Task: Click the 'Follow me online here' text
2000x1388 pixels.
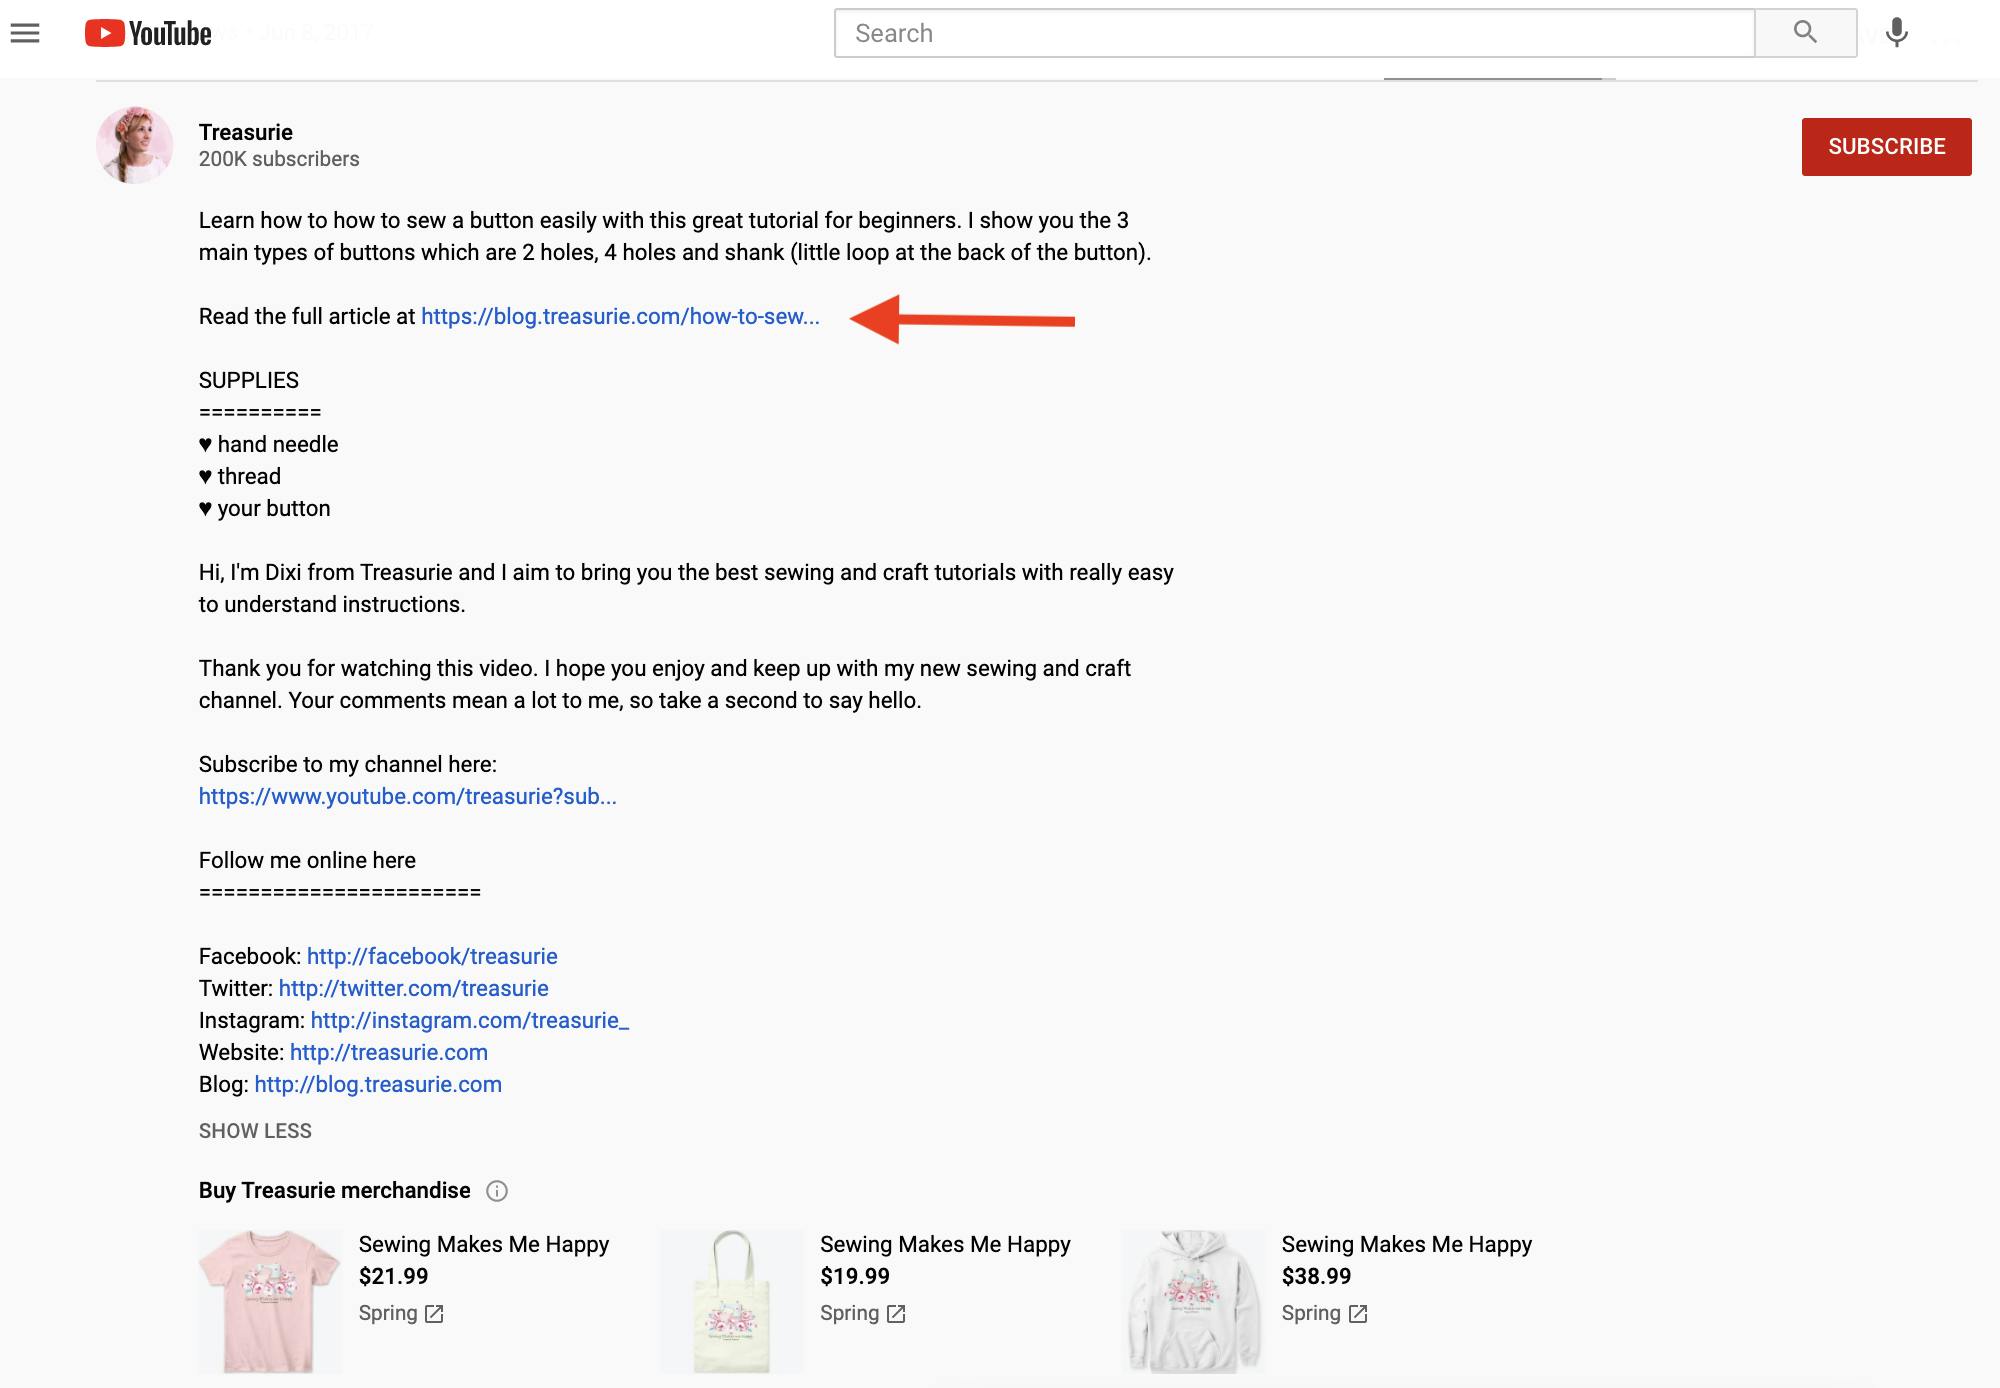Action: [307, 860]
